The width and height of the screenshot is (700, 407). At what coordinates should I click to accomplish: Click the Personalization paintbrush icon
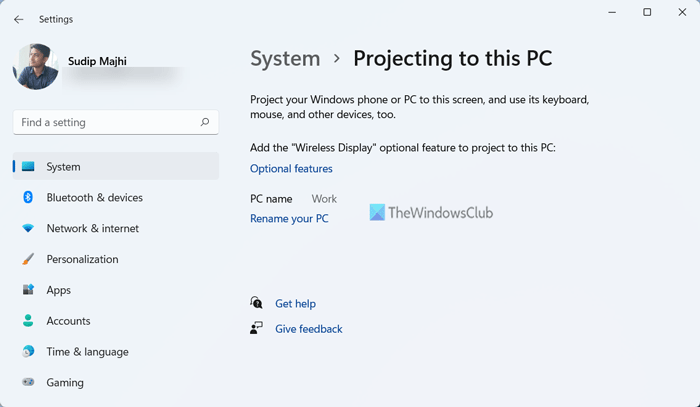(x=28, y=259)
